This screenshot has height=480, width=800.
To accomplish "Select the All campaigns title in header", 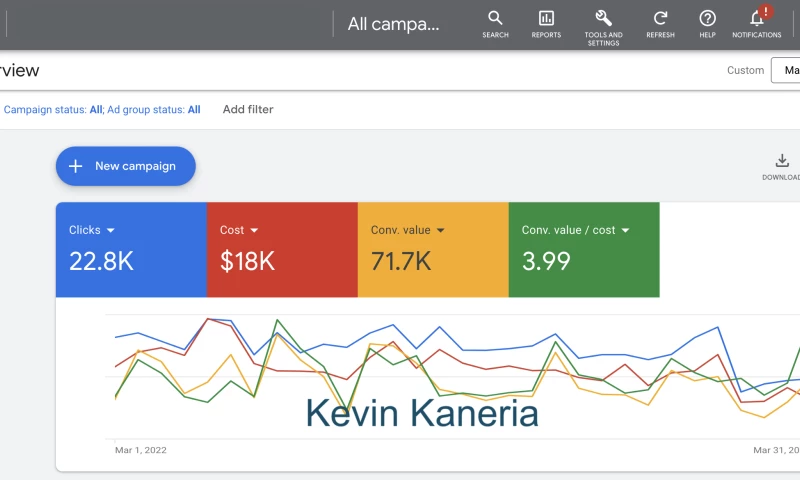I will (x=393, y=24).
